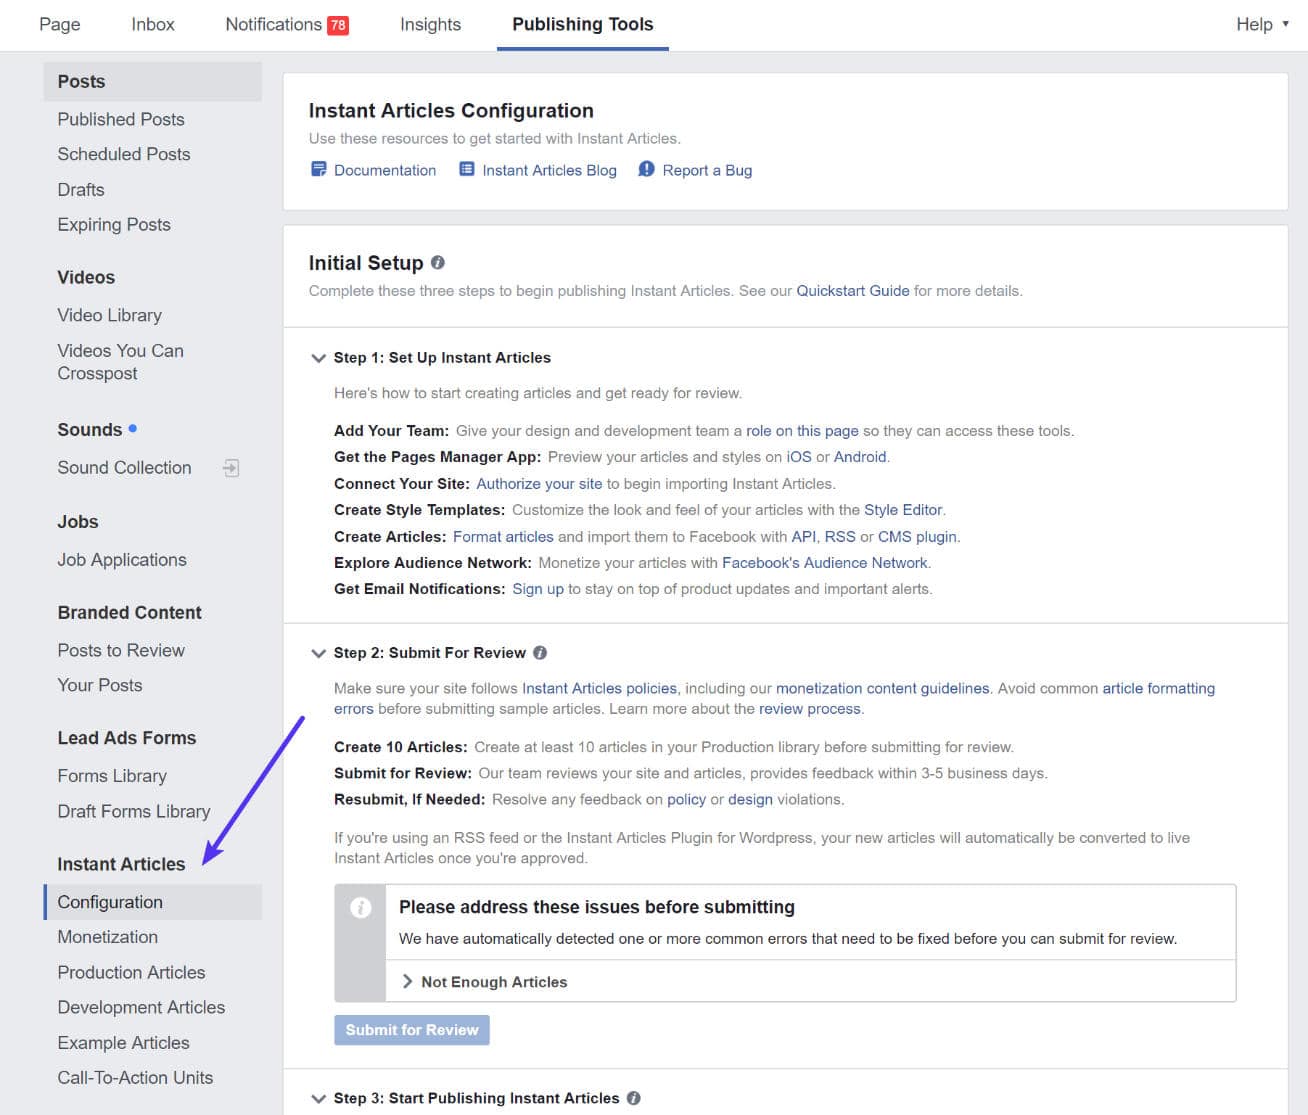
Task: Switch to the Insights tab
Action: [x=430, y=24]
